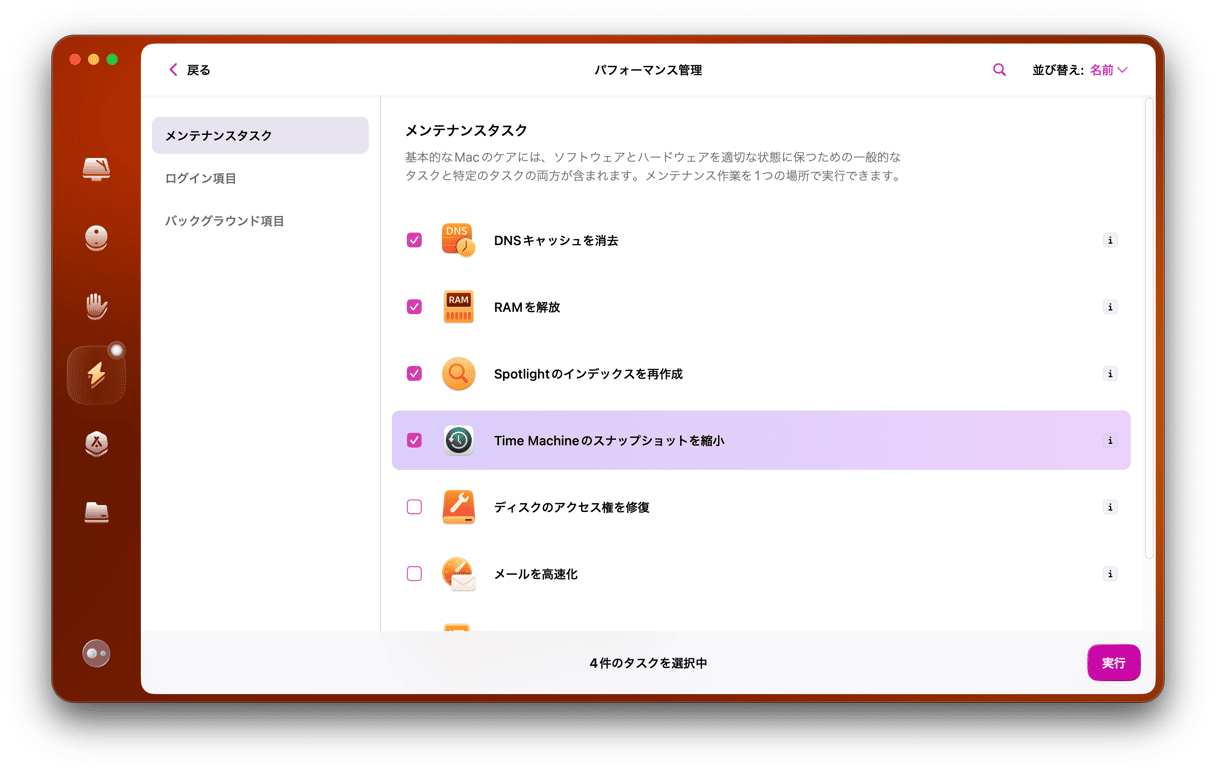Check メールを高速化 checkbox
The height and width of the screenshot is (771, 1216).
(414, 574)
